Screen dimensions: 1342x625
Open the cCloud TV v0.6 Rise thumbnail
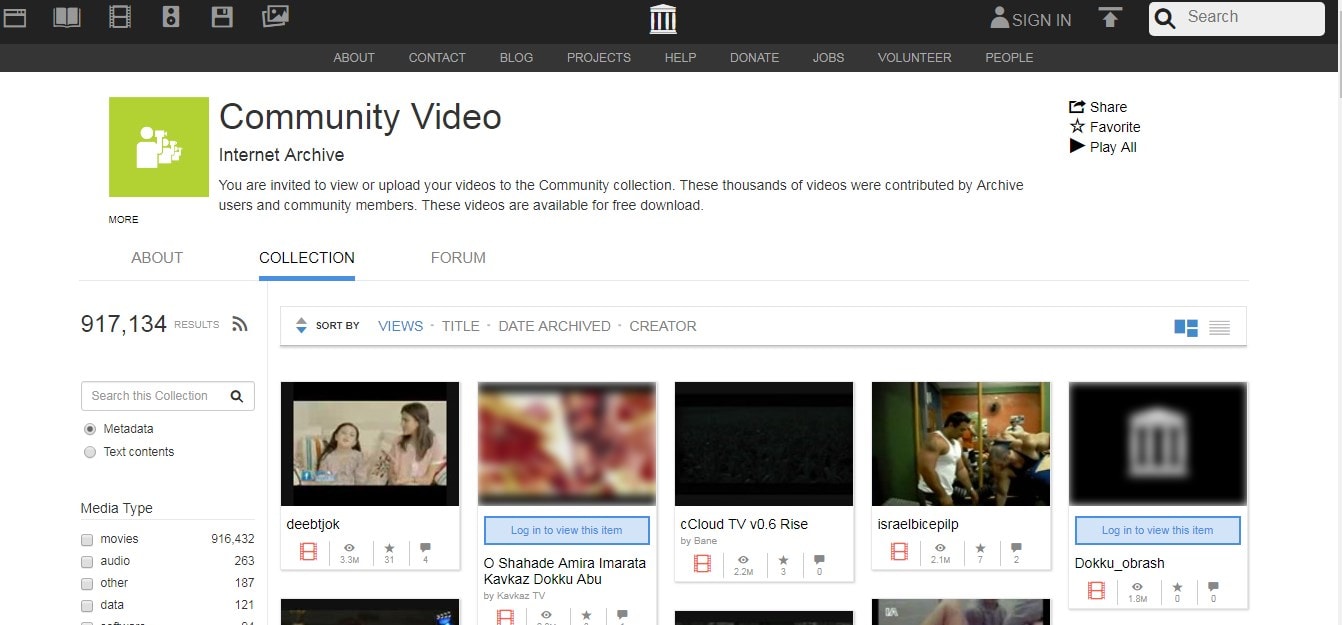[764, 444]
